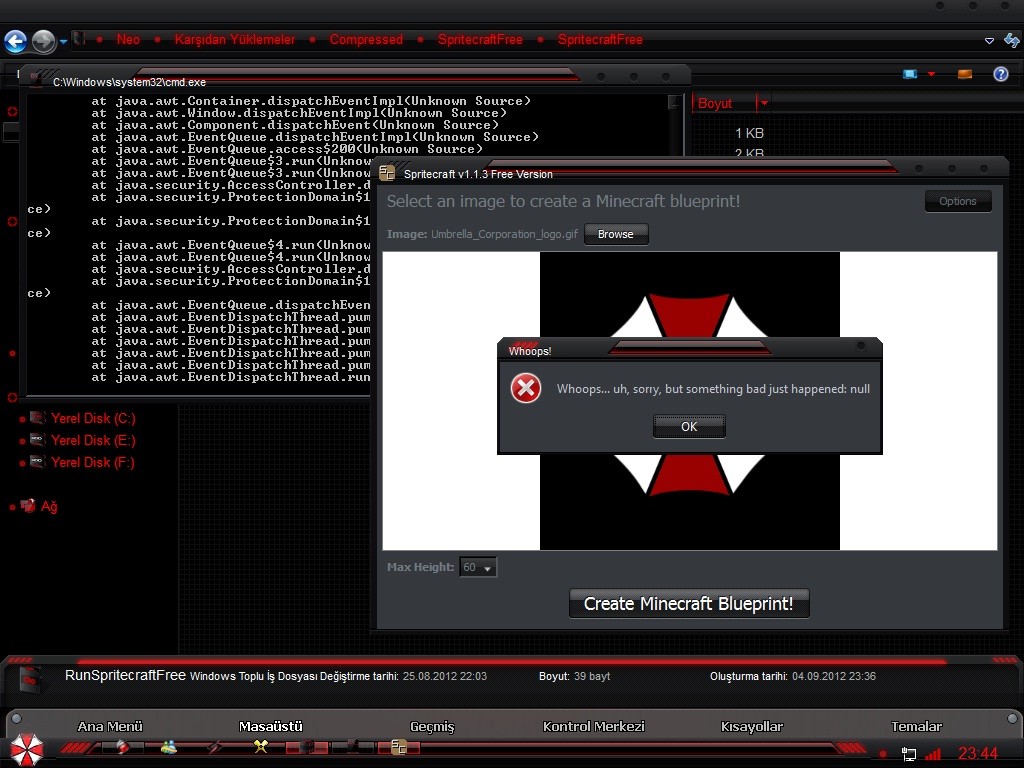The image size is (1024, 768).
Task: Click the red ball taskbar icon
Action: 121,746
